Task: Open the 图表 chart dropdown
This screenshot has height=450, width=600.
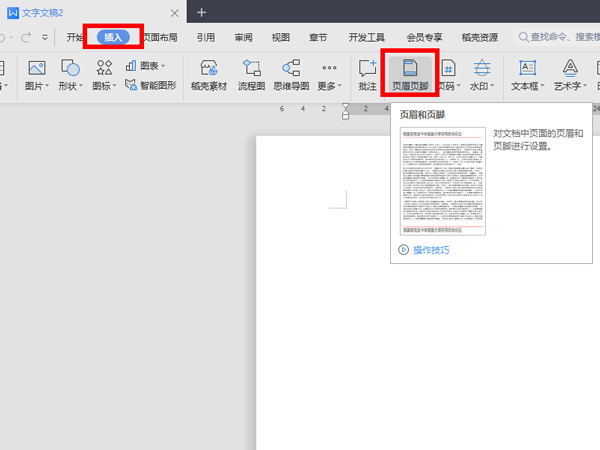Action: pyautogui.click(x=147, y=66)
